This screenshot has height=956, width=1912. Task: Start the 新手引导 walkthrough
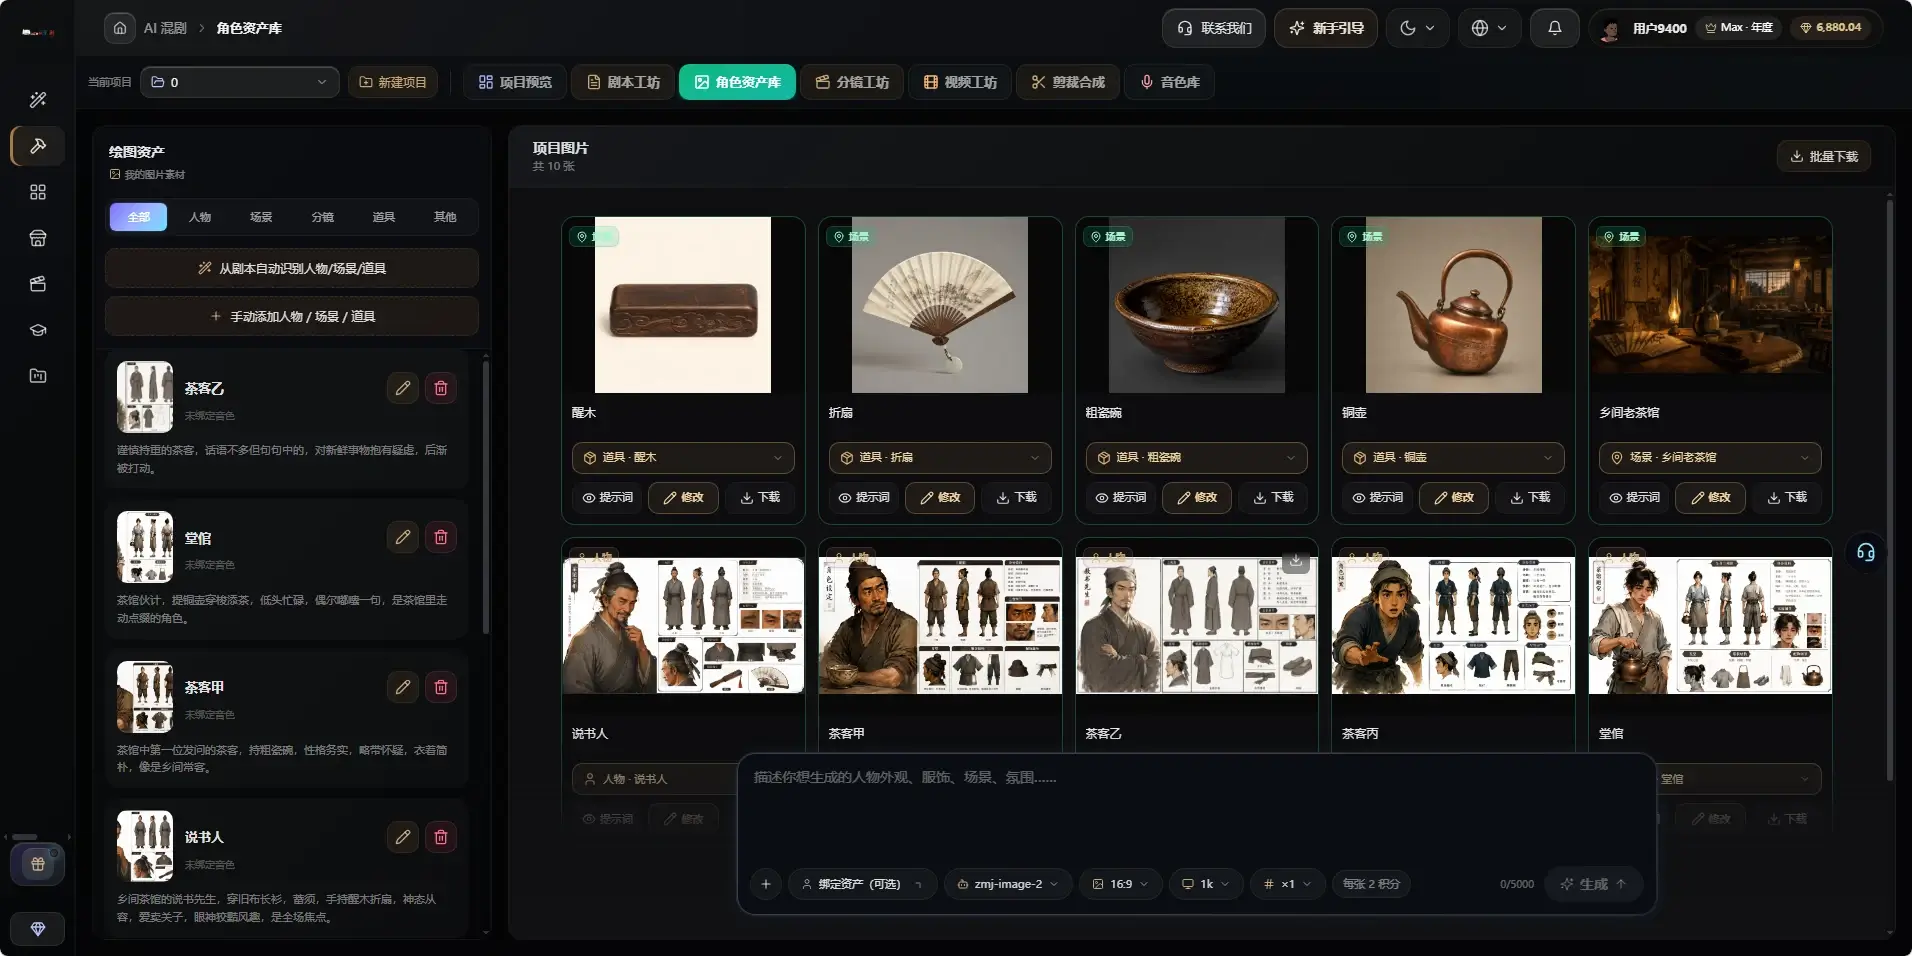click(1326, 28)
